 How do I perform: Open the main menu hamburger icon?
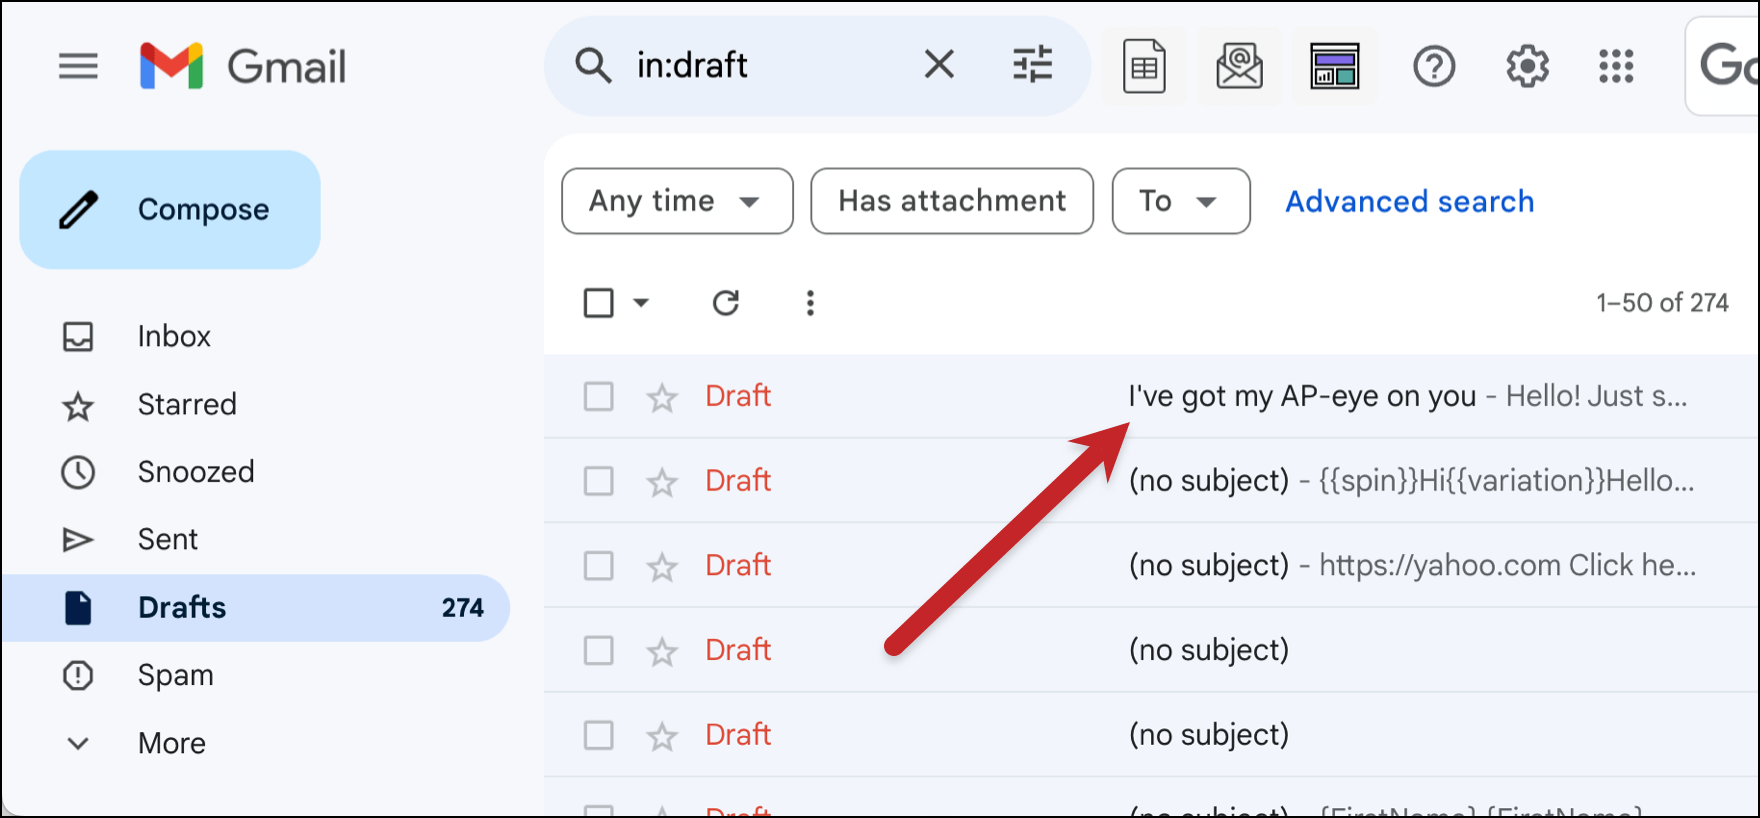[x=78, y=66]
